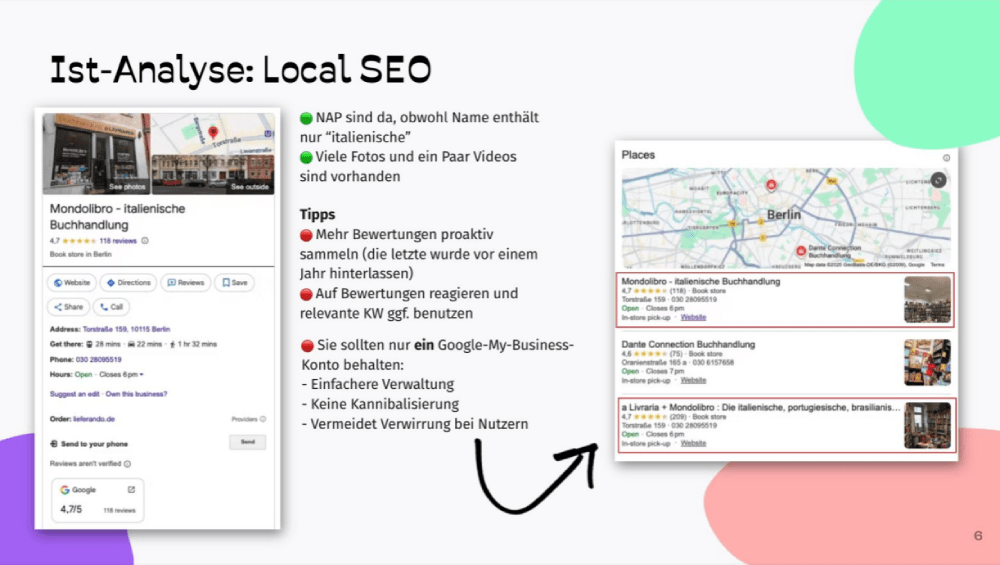Click the Providers info icon

[x=263, y=419]
